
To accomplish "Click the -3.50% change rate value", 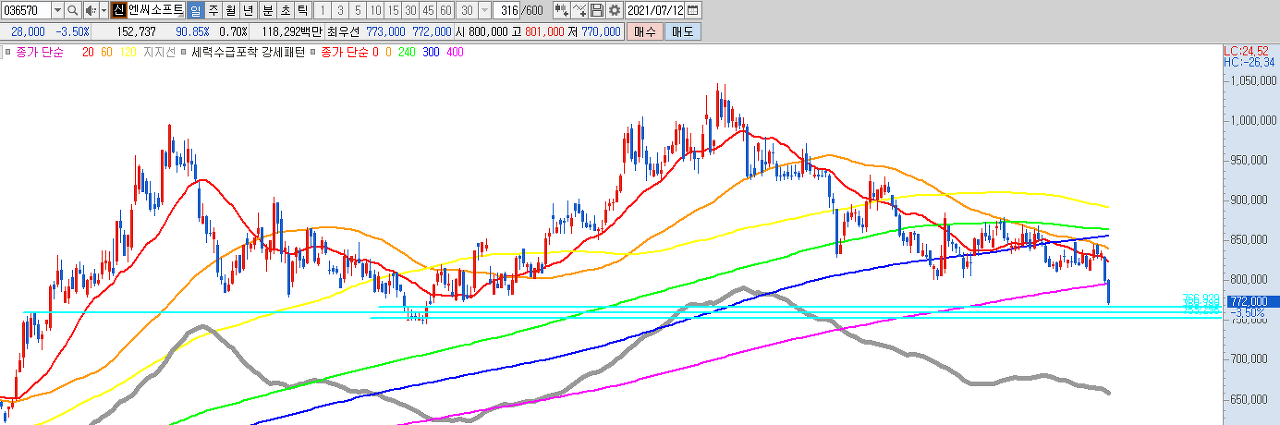I will (75, 32).
